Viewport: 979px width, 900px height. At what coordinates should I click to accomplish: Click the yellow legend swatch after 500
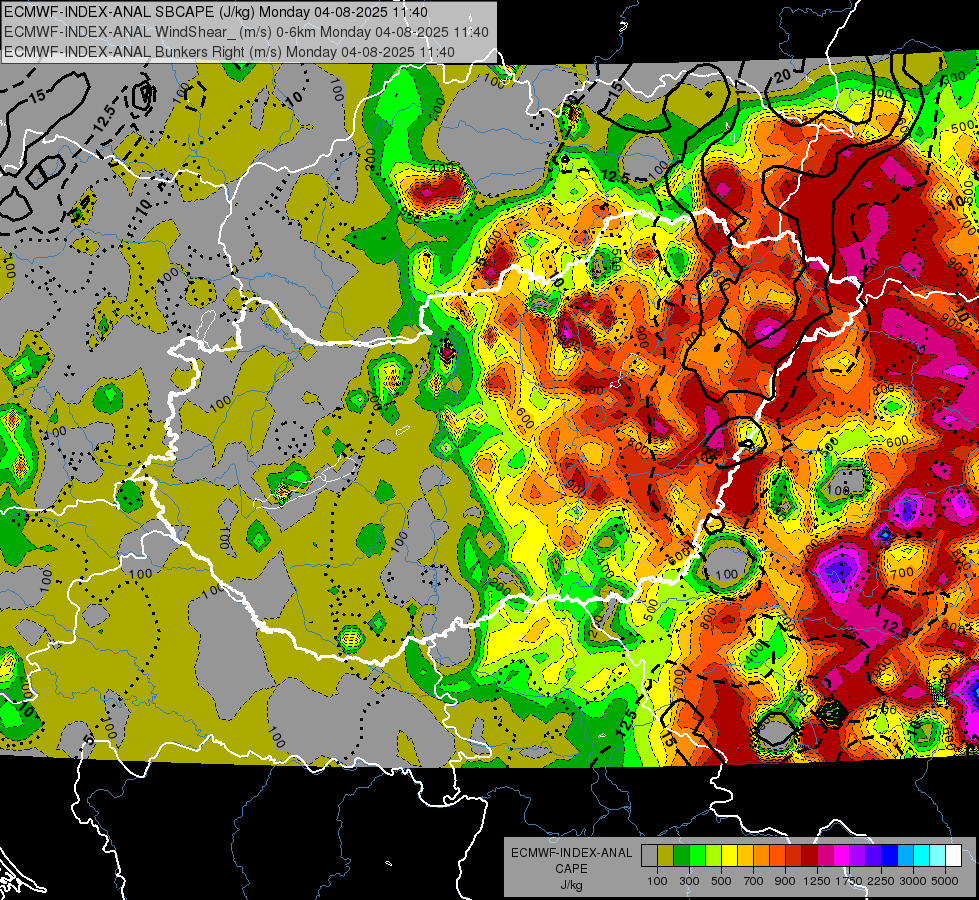[729, 855]
